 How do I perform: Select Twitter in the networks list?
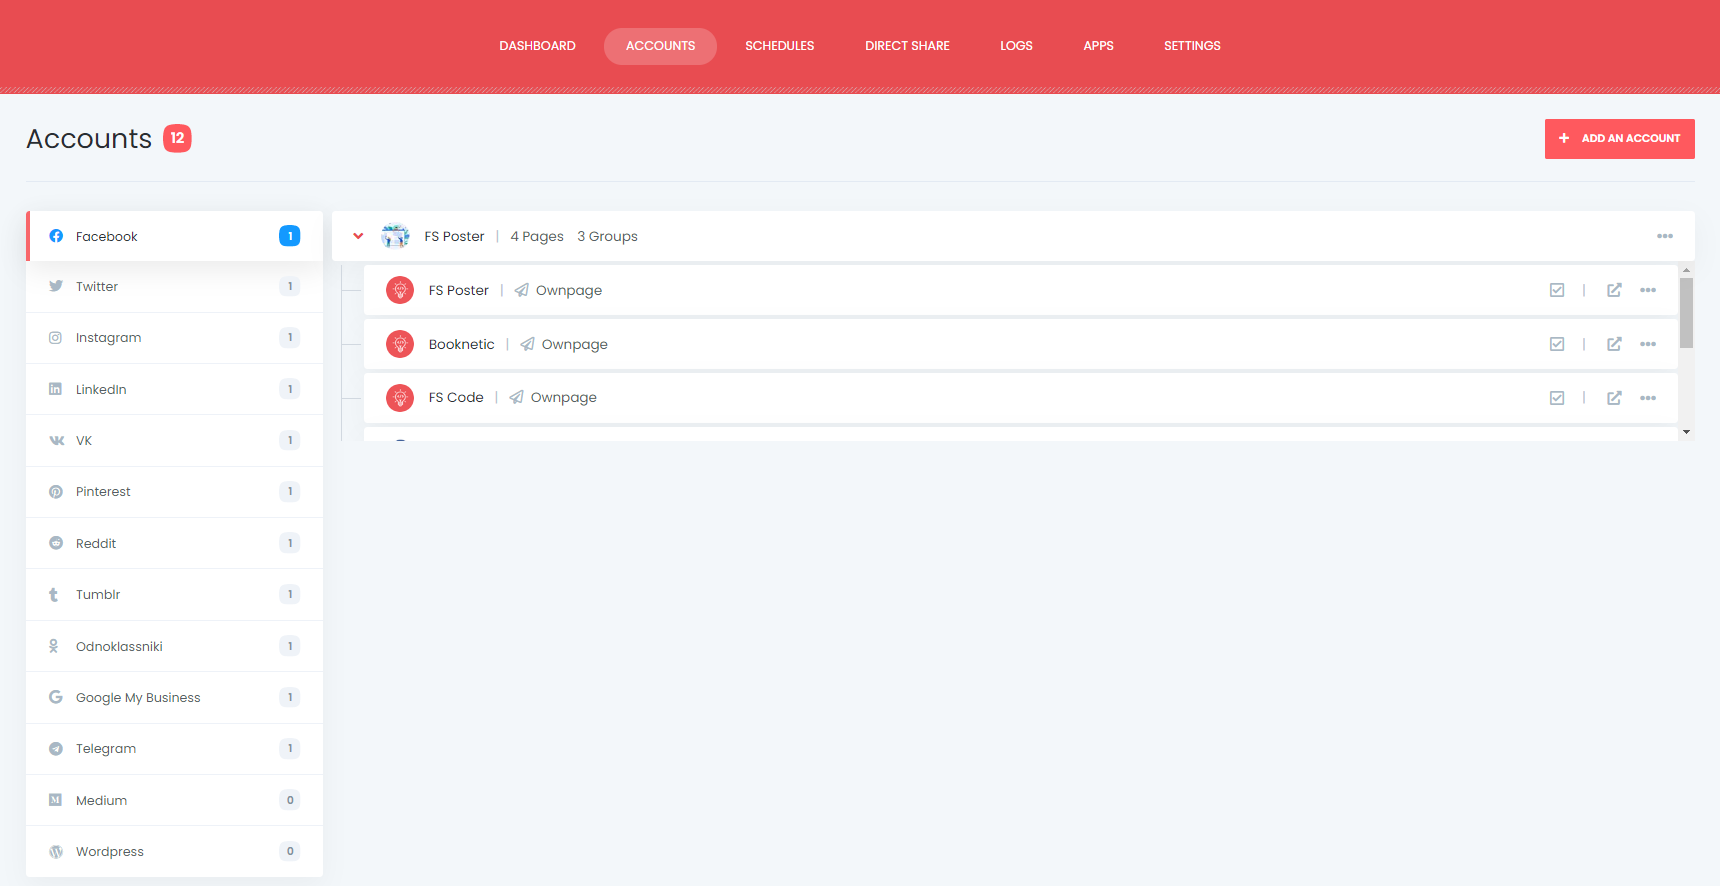[x=175, y=287]
